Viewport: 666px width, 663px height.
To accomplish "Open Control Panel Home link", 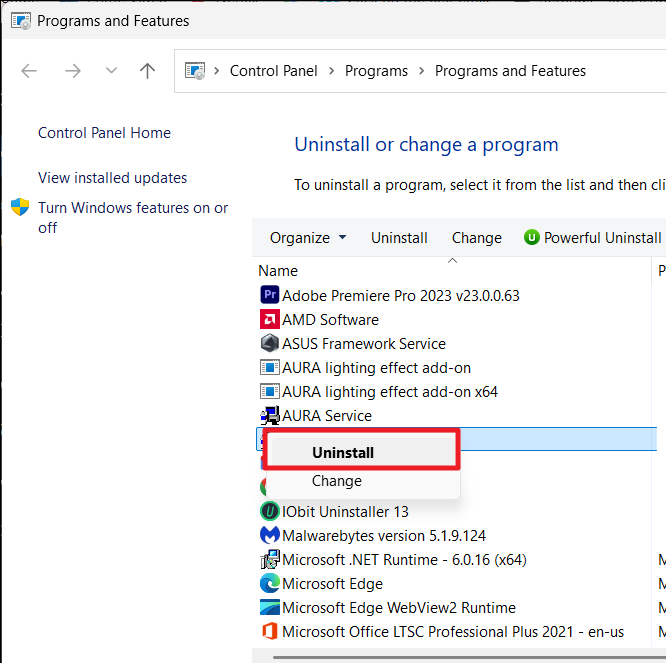I will pos(104,133).
